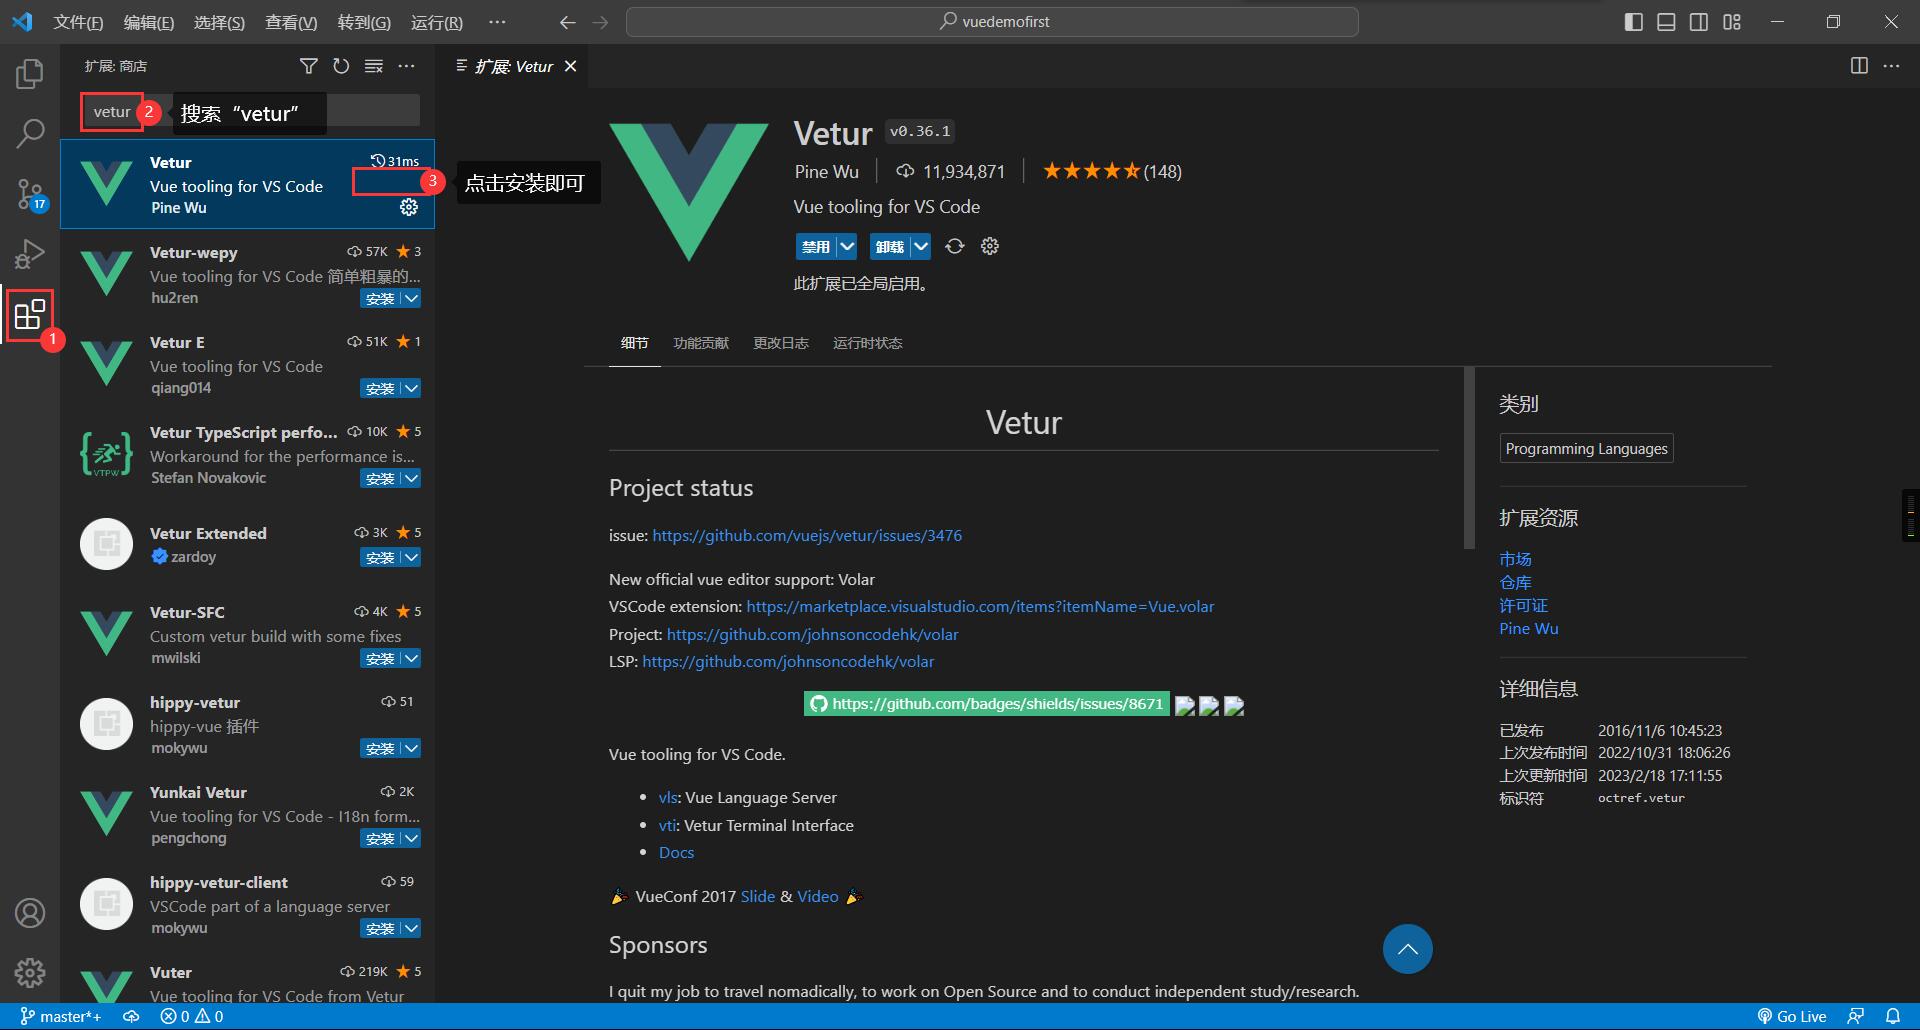
Task: Switch to the 更改日志 tab
Action: pos(781,343)
